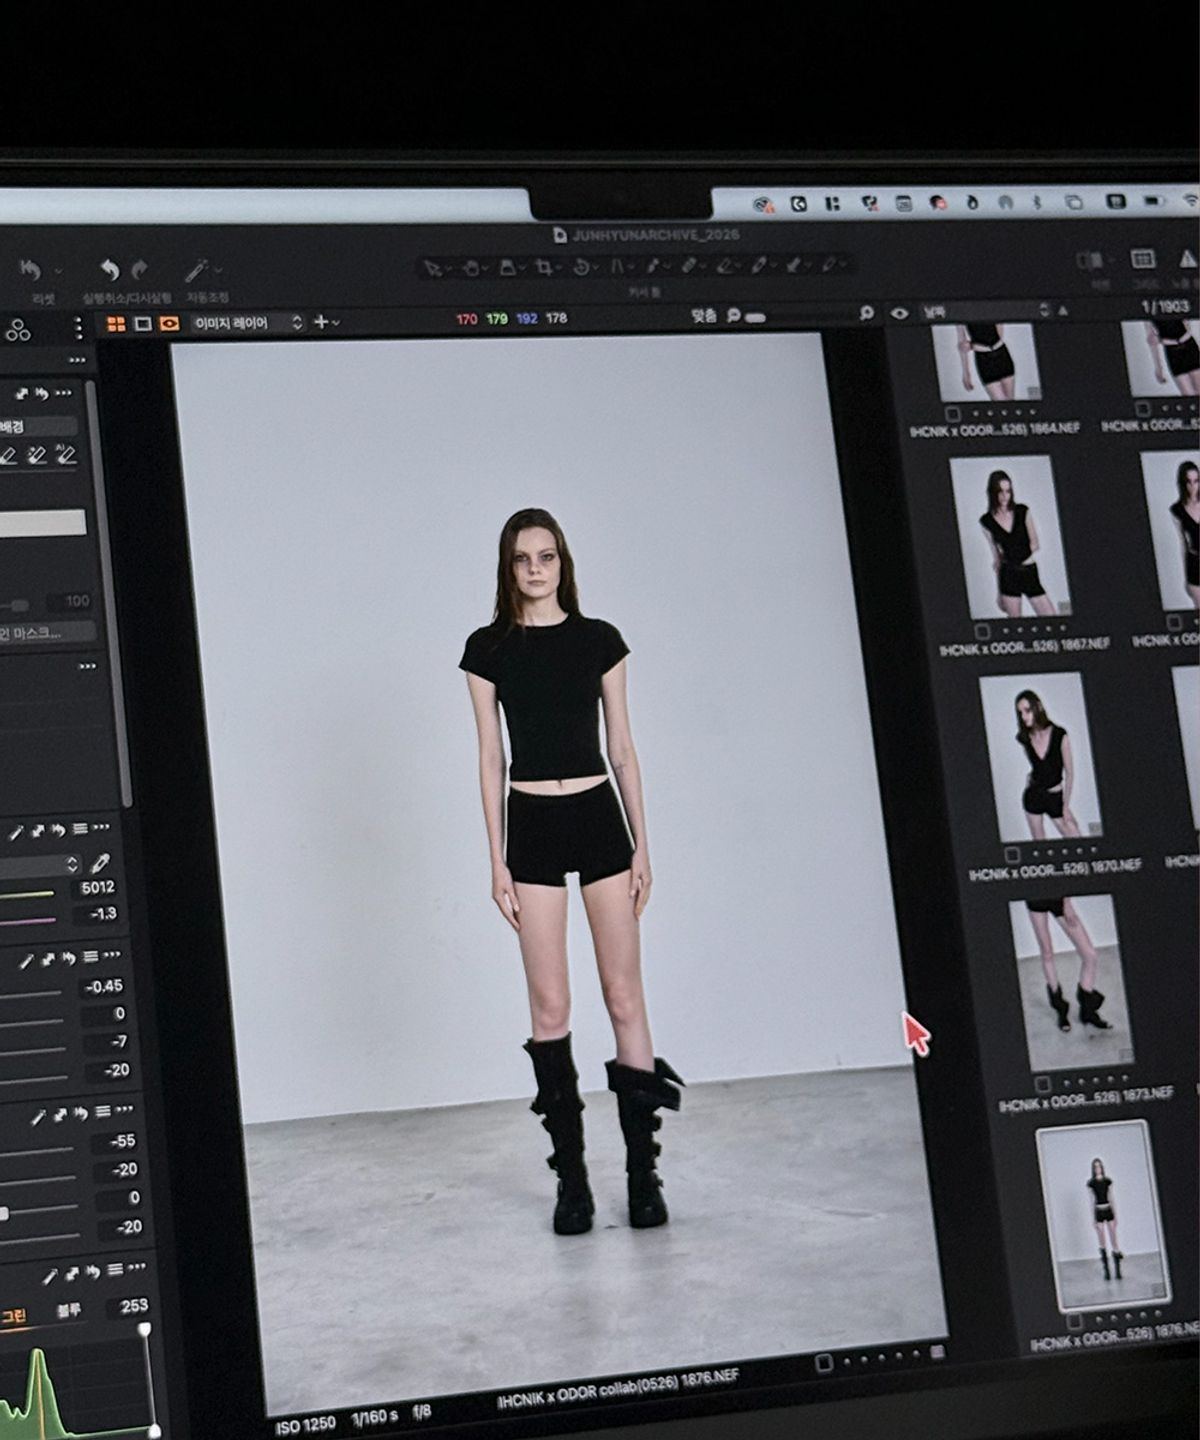1200x1440 pixels.
Task: Click the levels white point handle
Action: (x=145, y=1329)
